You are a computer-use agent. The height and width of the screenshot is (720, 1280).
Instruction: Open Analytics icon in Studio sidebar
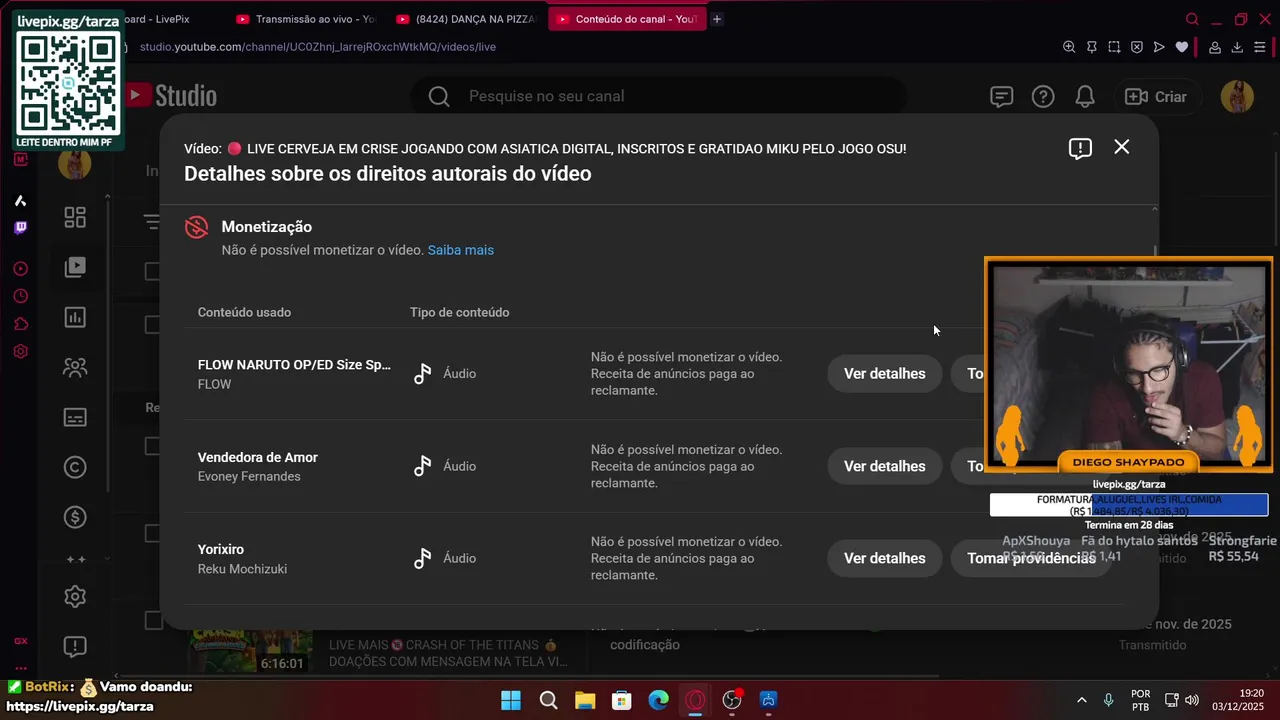[x=75, y=317]
